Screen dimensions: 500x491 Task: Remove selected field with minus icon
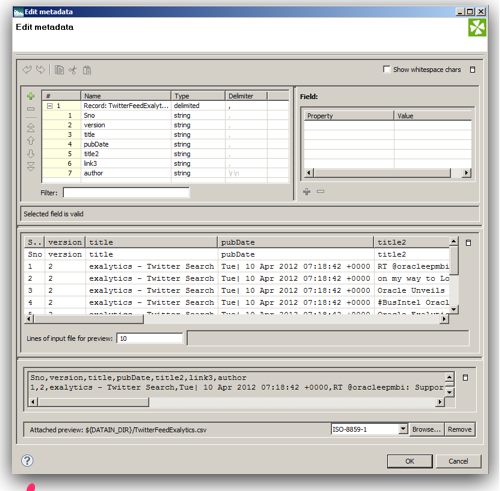point(31,109)
